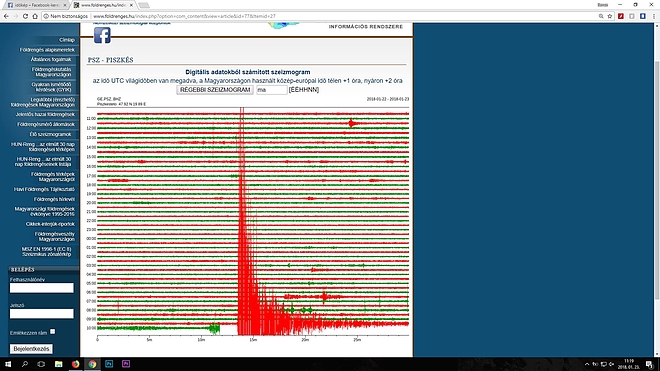Open the Chrome three-dot menu
660x371 pixels.
click(x=654, y=16)
